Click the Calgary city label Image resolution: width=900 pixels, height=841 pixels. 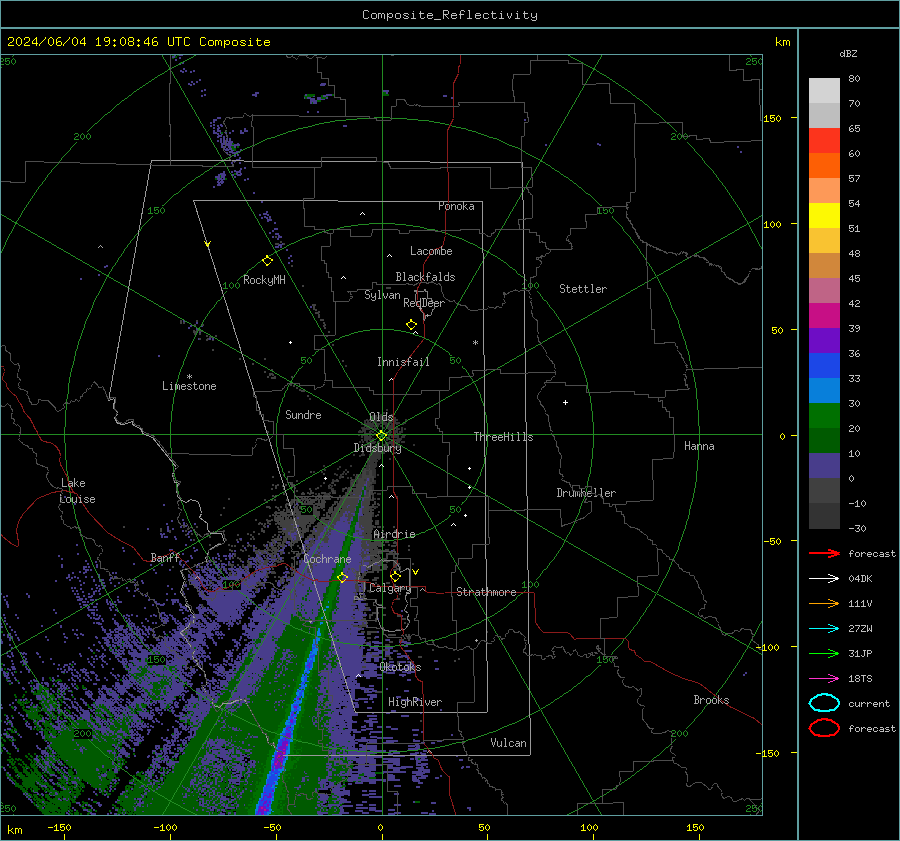point(390,588)
